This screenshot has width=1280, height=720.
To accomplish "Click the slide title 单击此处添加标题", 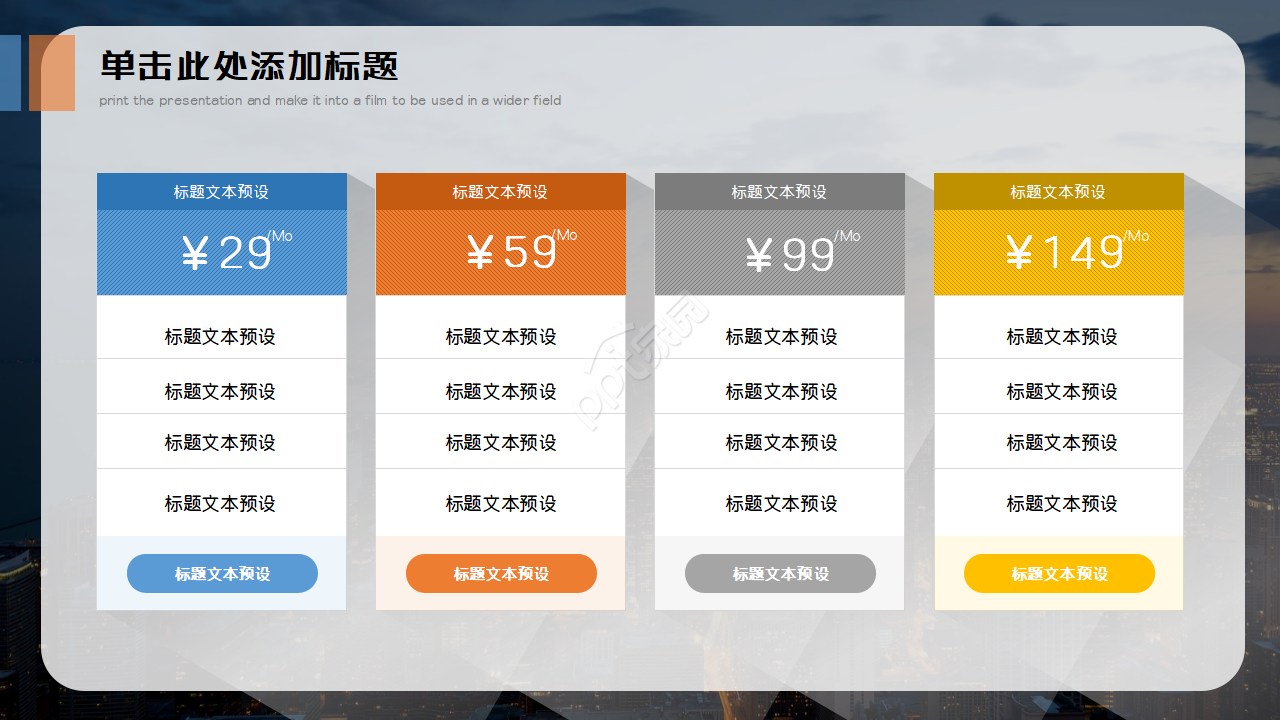I will pyautogui.click(x=246, y=68).
